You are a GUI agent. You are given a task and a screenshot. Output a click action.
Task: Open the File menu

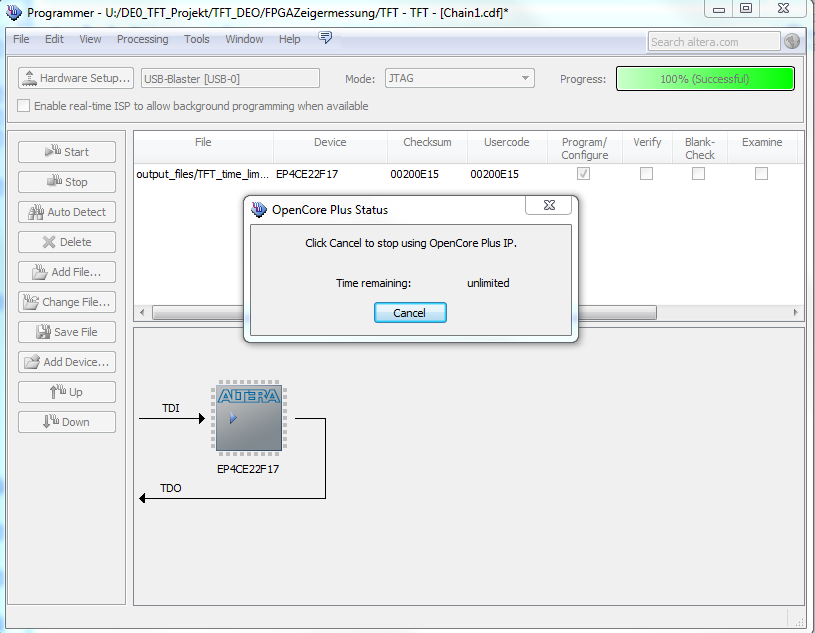pos(21,39)
